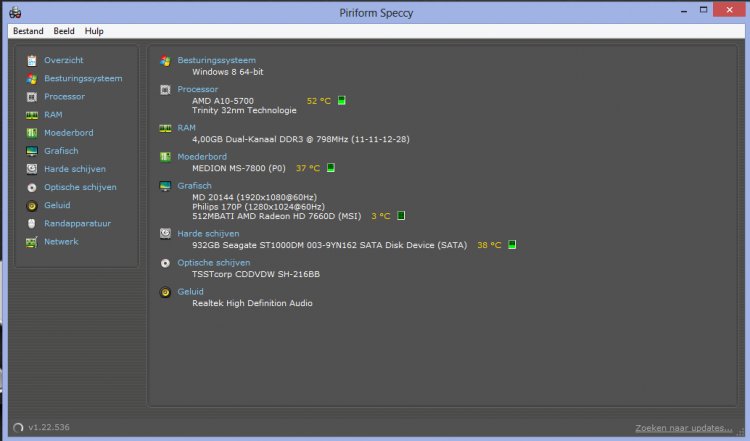This screenshot has height=441, width=750.
Task: Navigate to Netwerk in sidebar
Action: coord(61,242)
